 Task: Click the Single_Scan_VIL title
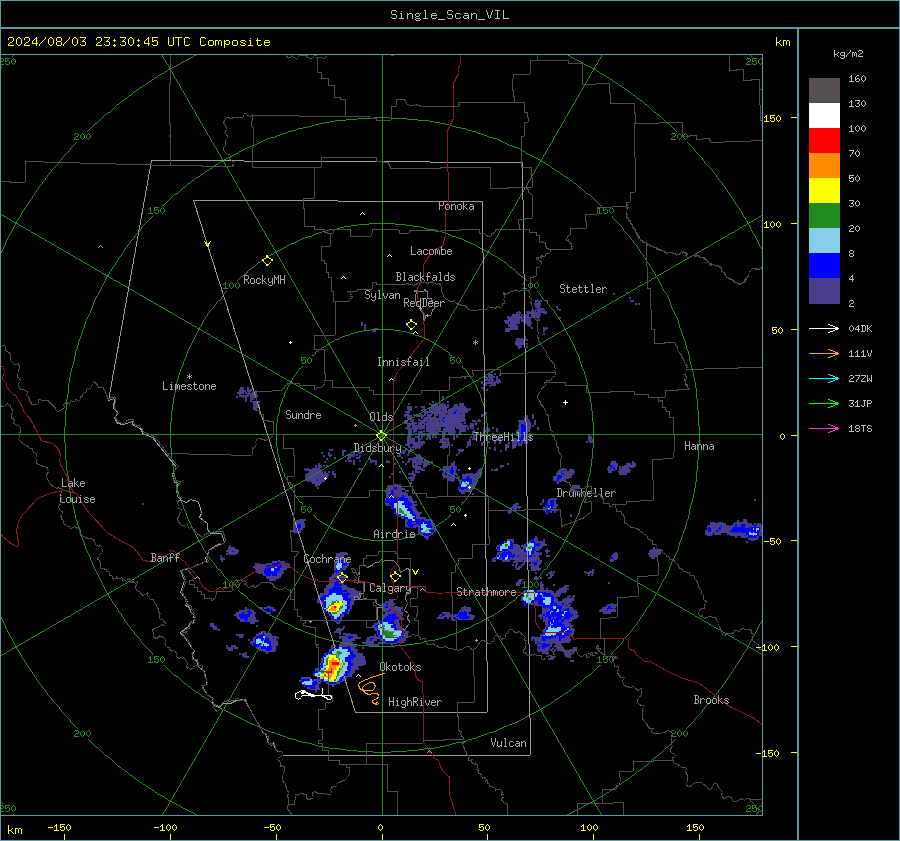(449, 15)
